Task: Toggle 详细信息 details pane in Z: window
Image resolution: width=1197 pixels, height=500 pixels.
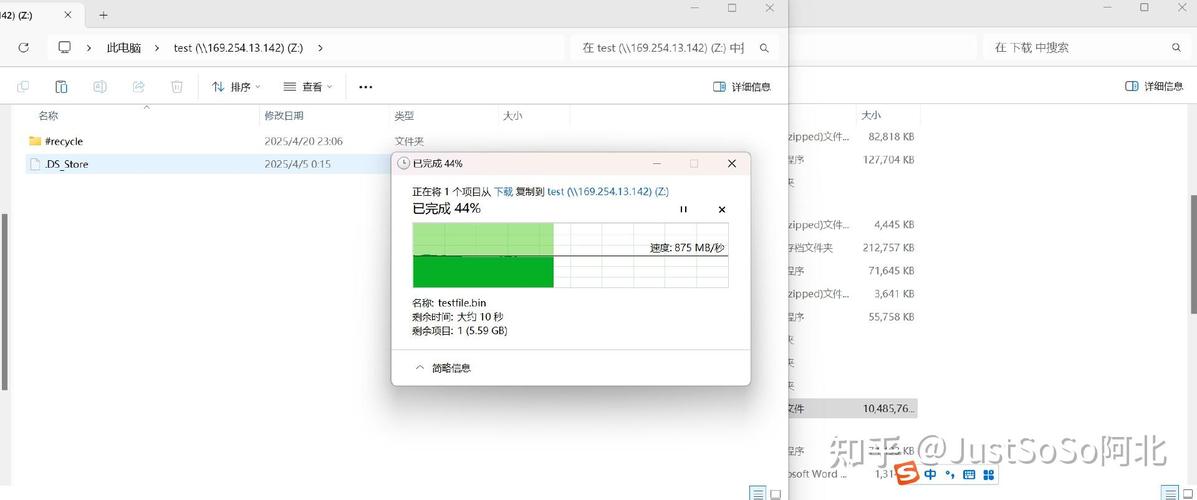Action: pyautogui.click(x=741, y=87)
